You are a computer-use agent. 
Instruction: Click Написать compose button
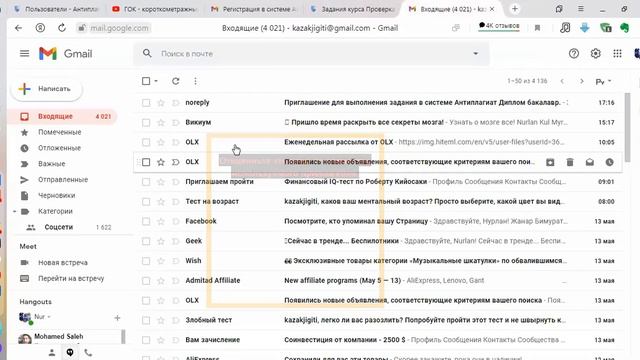pos(47,89)
